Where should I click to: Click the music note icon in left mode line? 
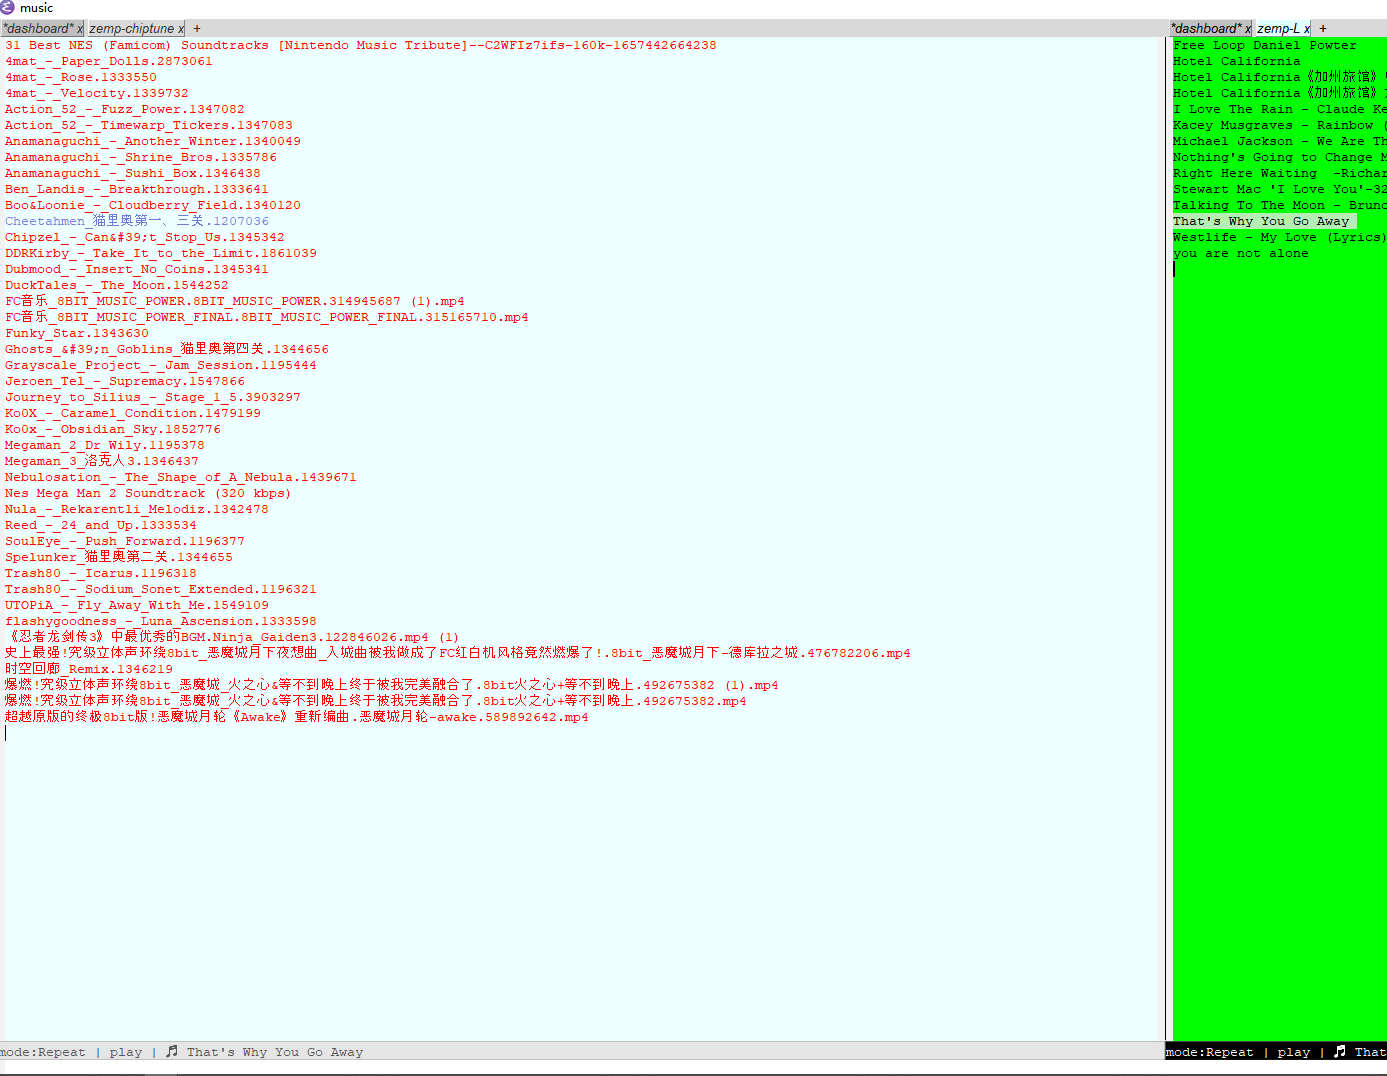click(172, 1052)
